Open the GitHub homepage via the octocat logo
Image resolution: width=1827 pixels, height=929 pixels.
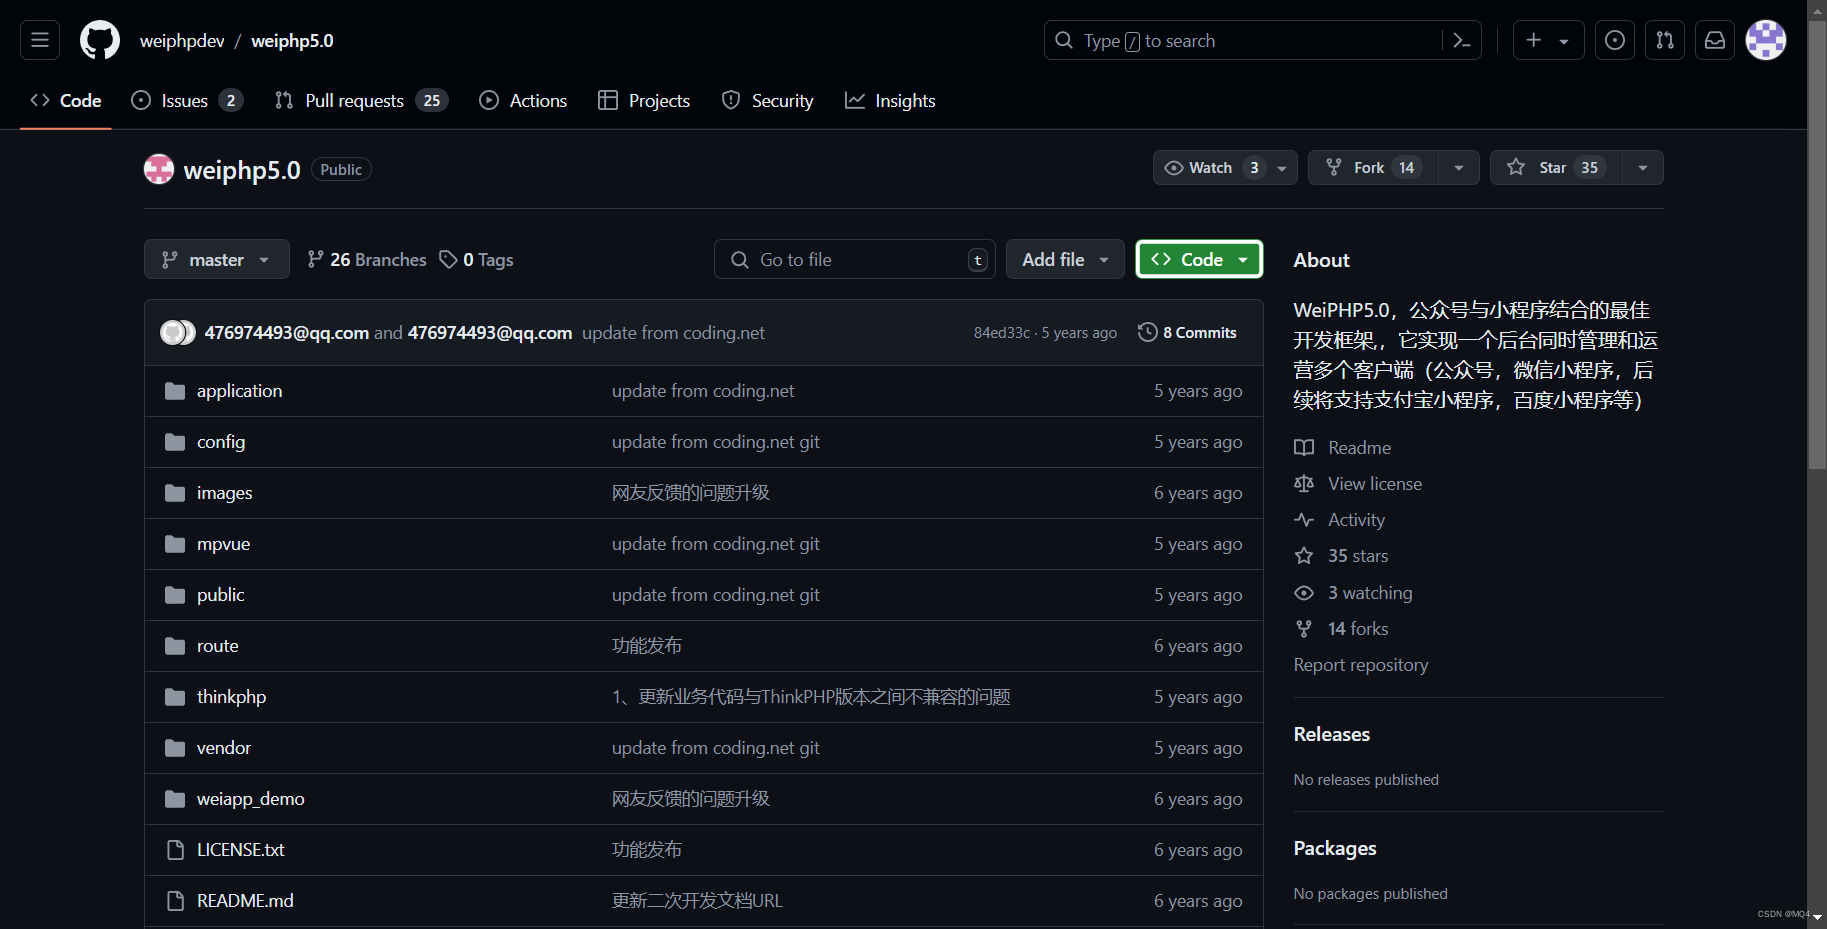tap(99, 40)
